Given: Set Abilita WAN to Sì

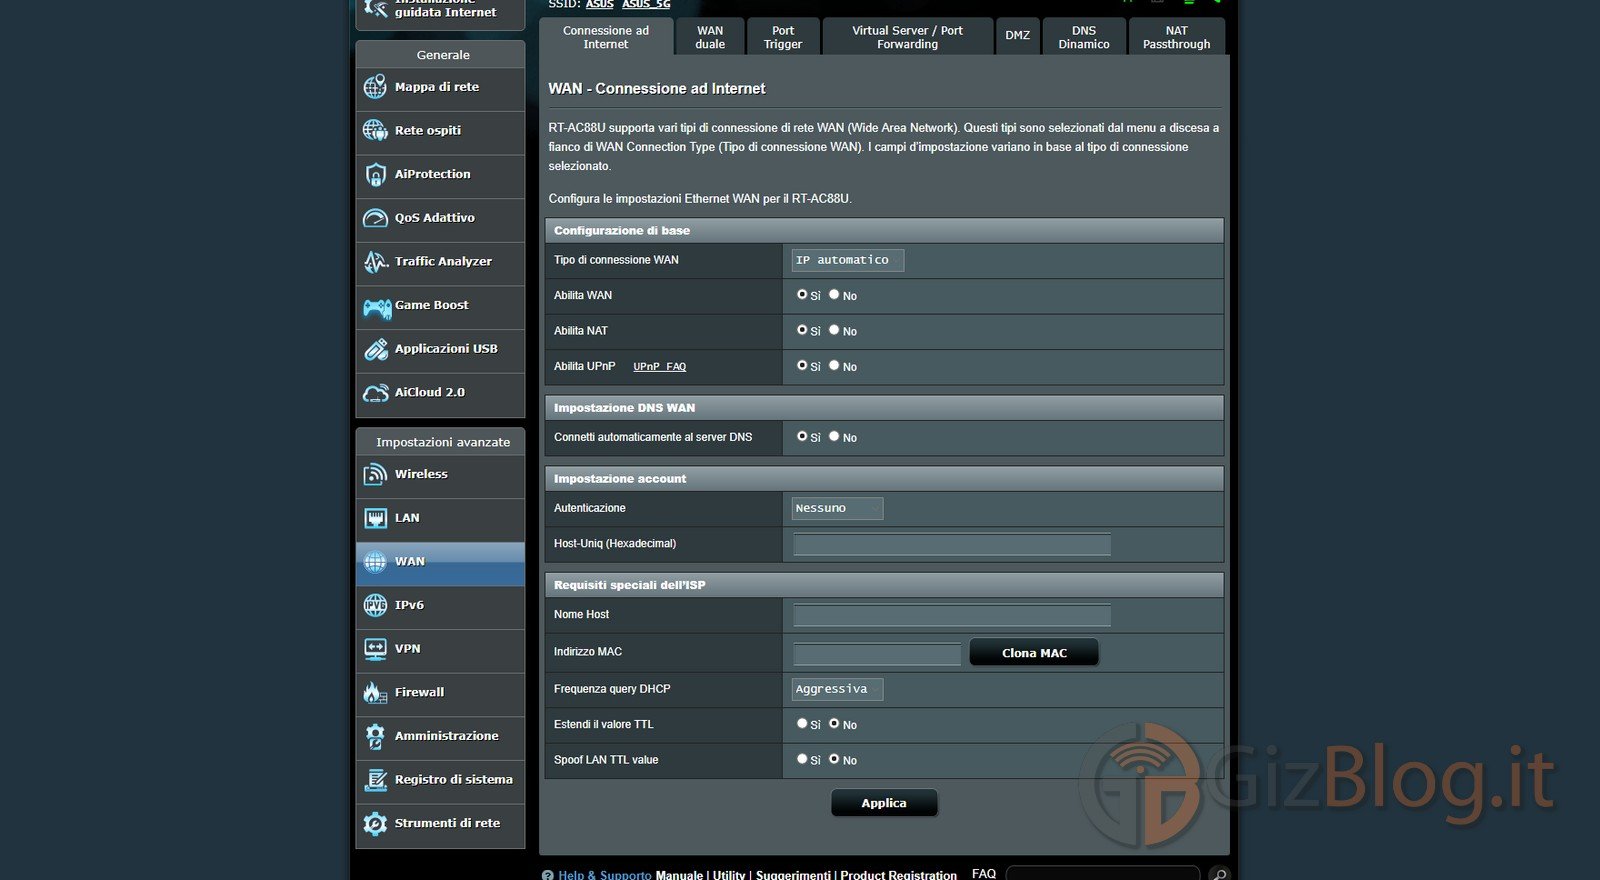Looking at the screenshot, I should [x=802, y=295].
